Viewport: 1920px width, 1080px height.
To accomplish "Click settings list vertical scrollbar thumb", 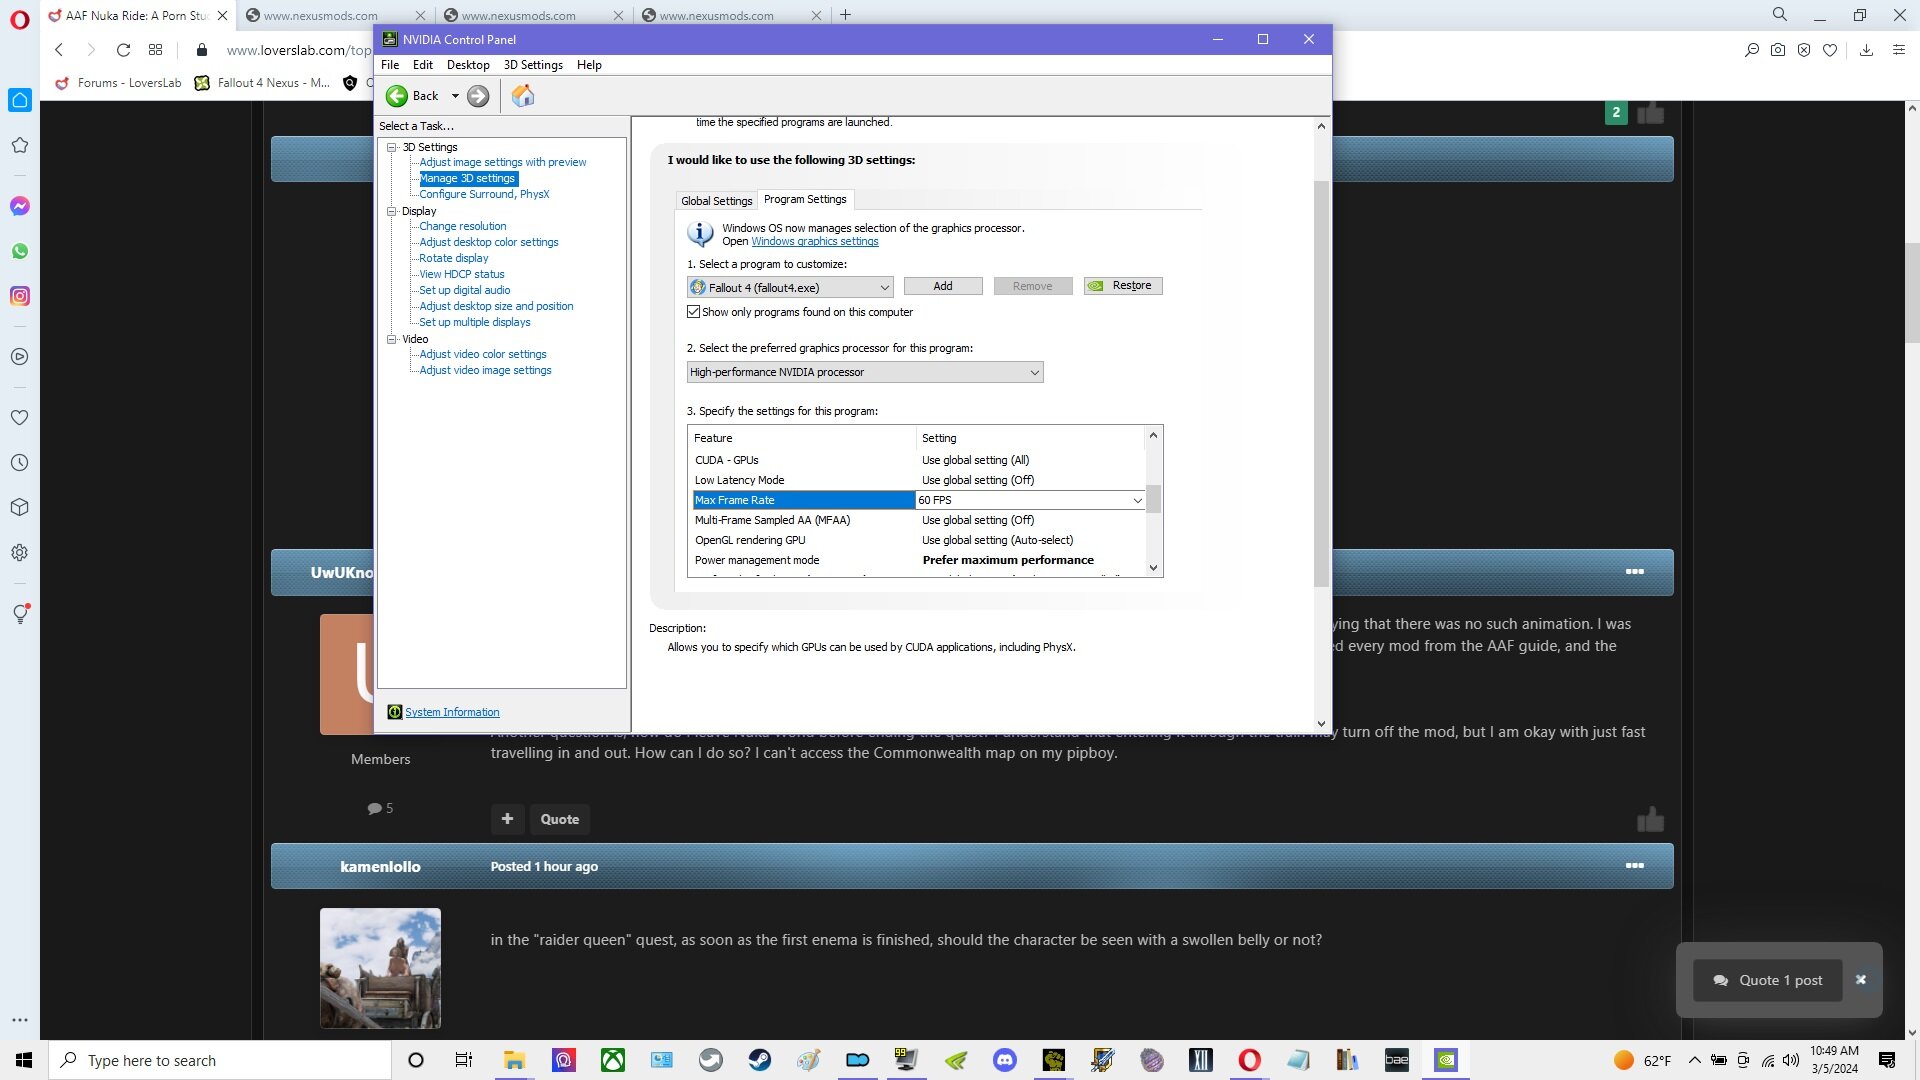I will [x=1153, y=498].
